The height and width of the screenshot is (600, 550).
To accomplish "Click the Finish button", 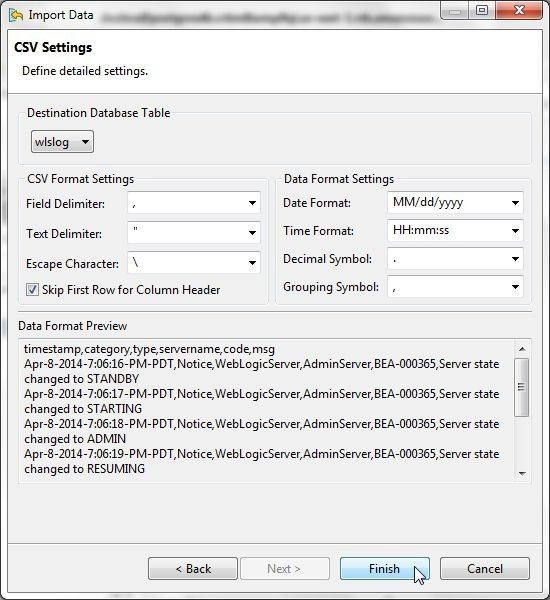I will (385, 569).
